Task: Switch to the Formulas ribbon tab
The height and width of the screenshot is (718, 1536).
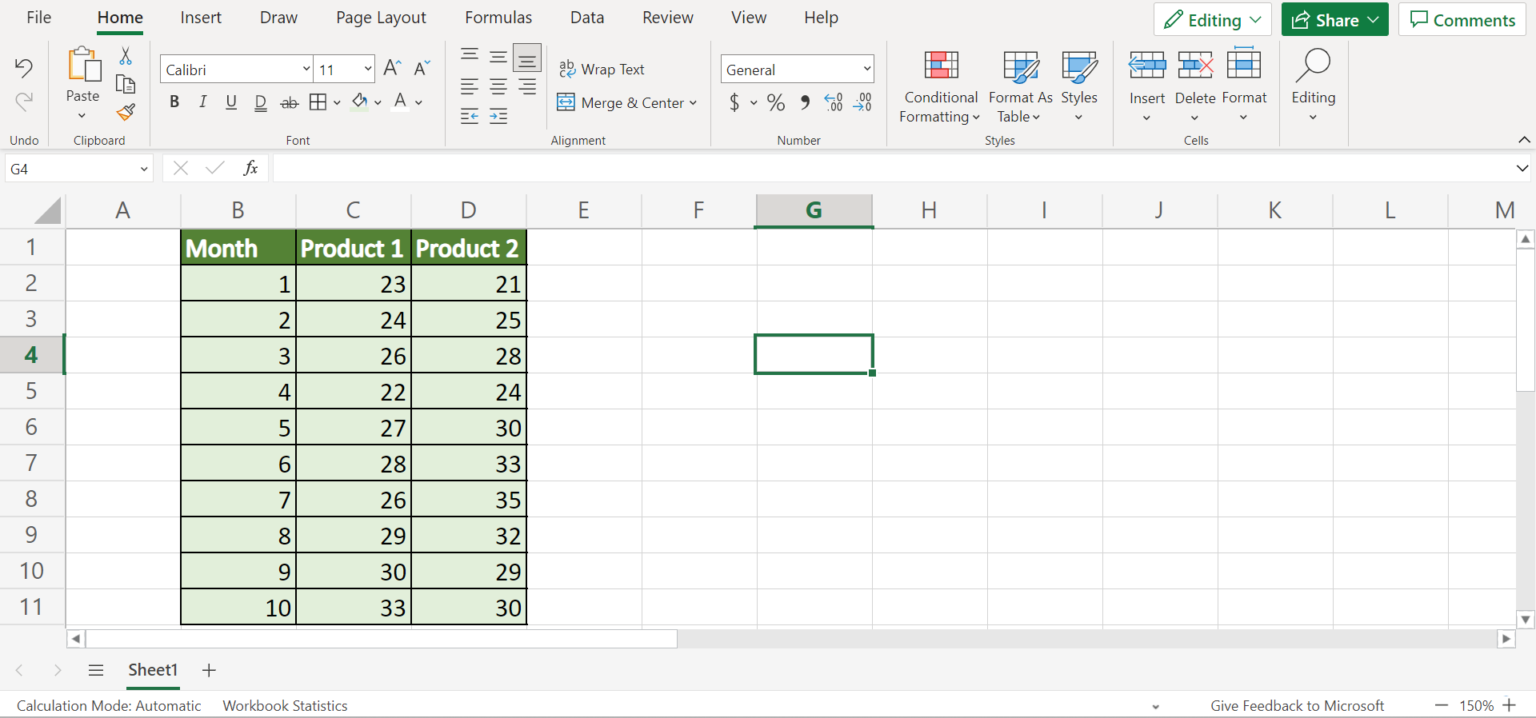Action: [498, 17]
